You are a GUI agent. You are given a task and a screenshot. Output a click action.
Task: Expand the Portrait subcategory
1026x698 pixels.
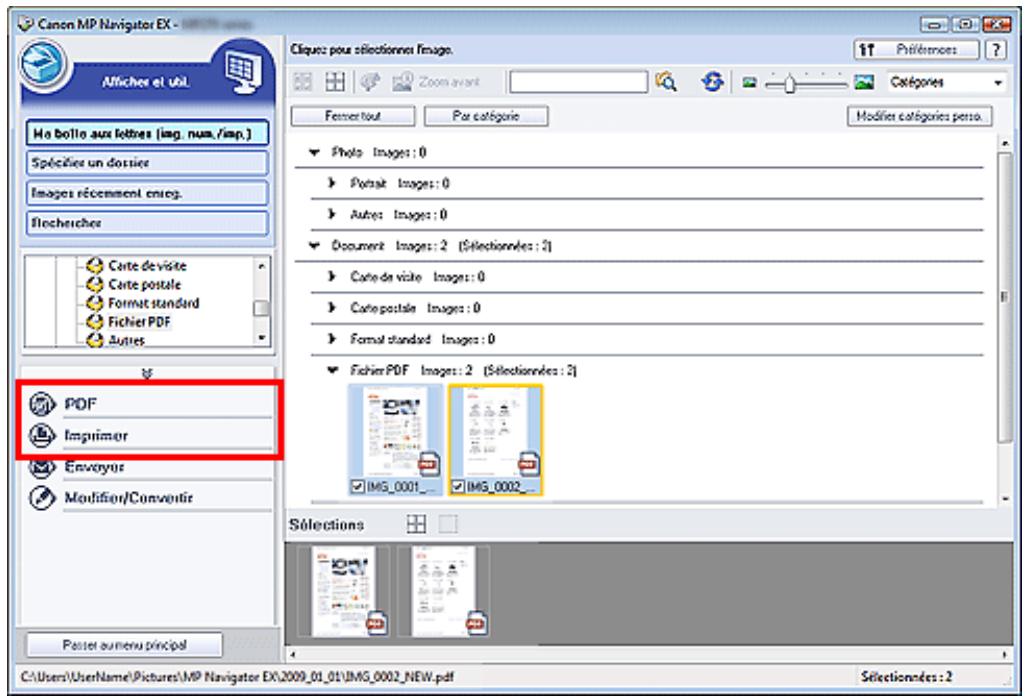[332, 183]
